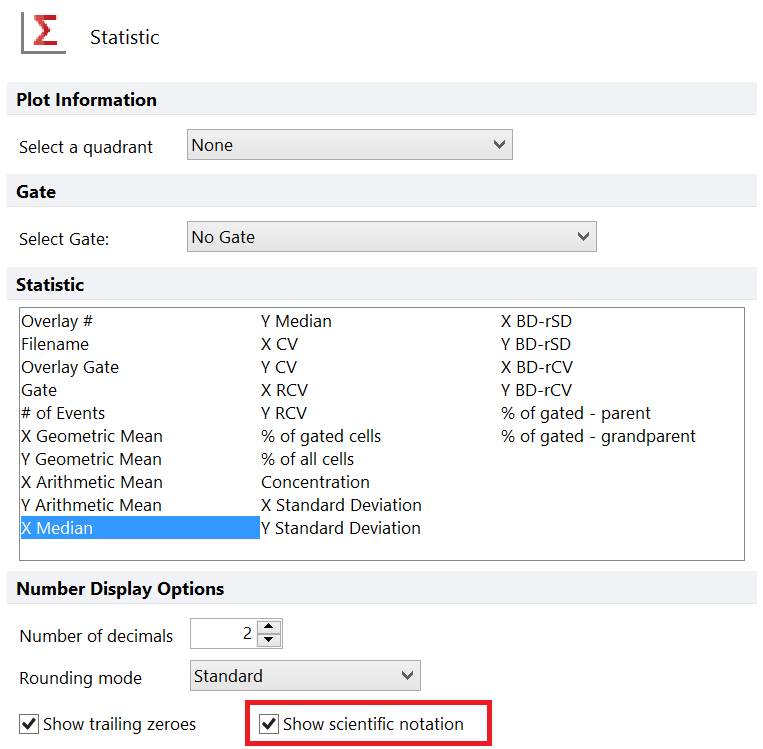Choose % of gated cells statistic
The height and width of the screenshot is (749, 763).
321,436
